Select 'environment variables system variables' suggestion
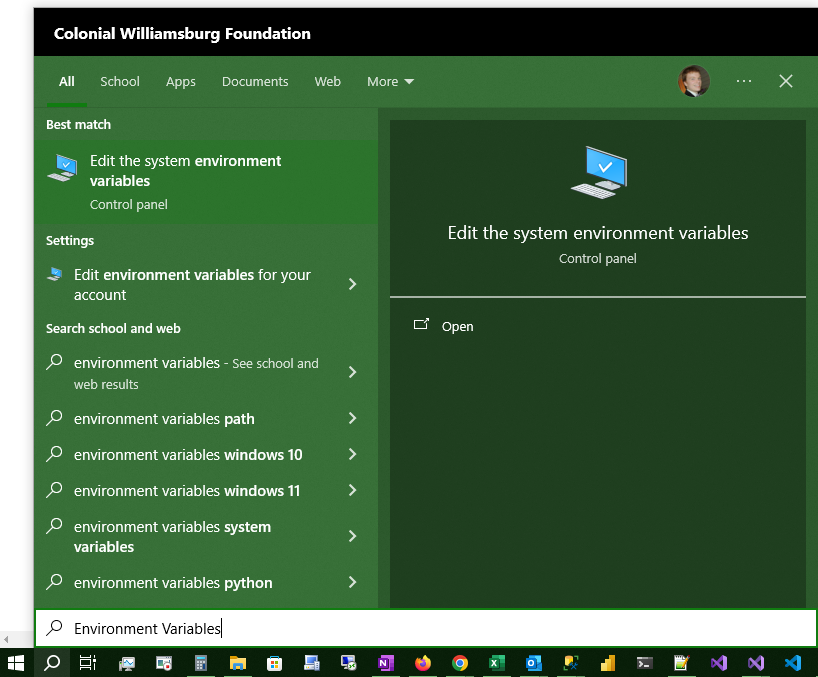The height and width of the screenshot is (677, 818). [172, 536]
